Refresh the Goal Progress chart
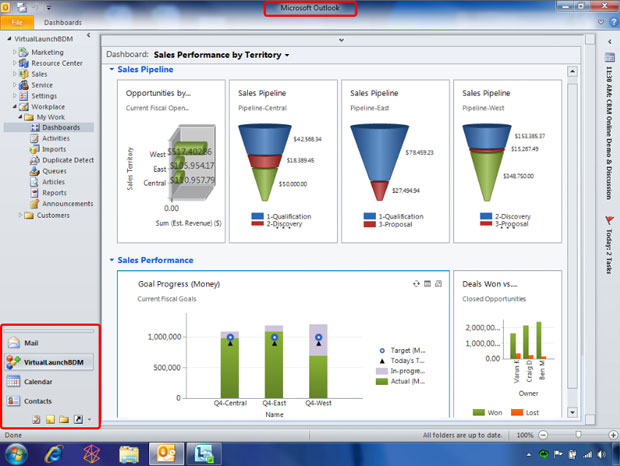The image size is (620, 466). click(416, 283)
